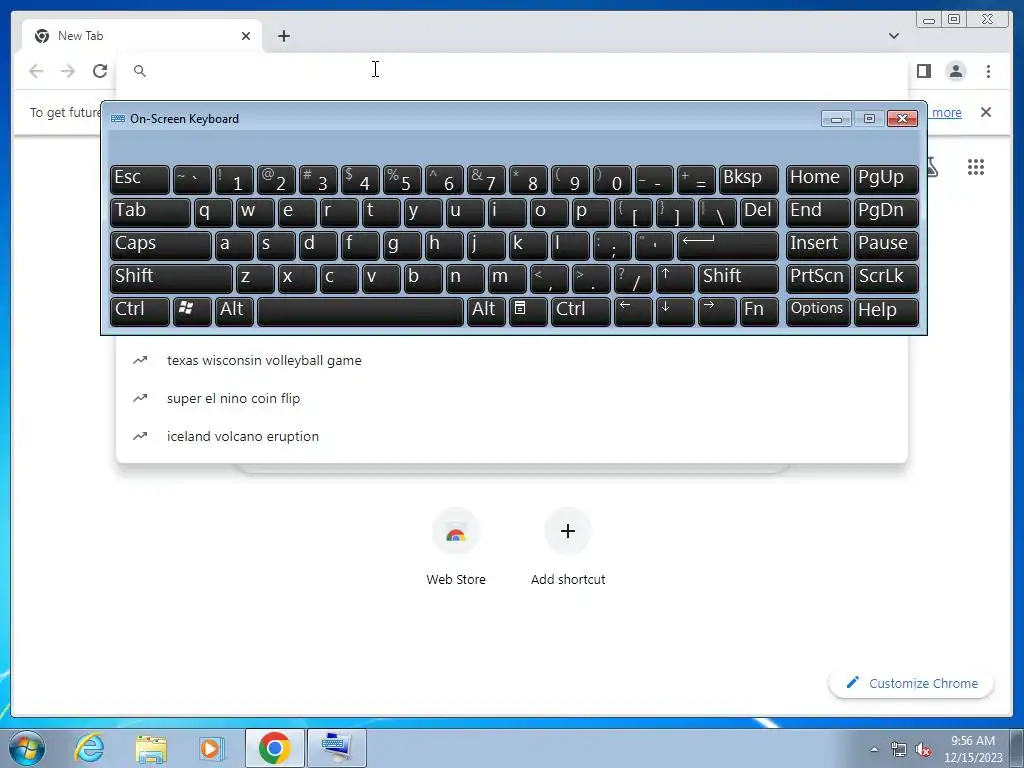The image size is (1024, 768).
Task: Toggle right Alt key on on-screen keyboard
Action: [x=486, y=311]
